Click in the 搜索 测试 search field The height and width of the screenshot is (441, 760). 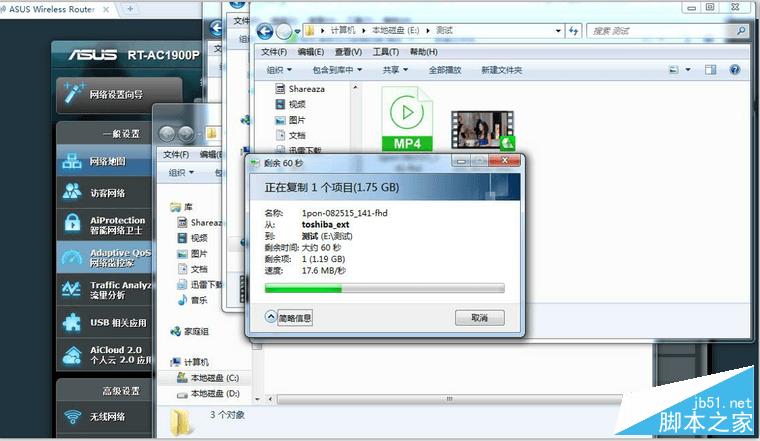[x=660, y=31]
